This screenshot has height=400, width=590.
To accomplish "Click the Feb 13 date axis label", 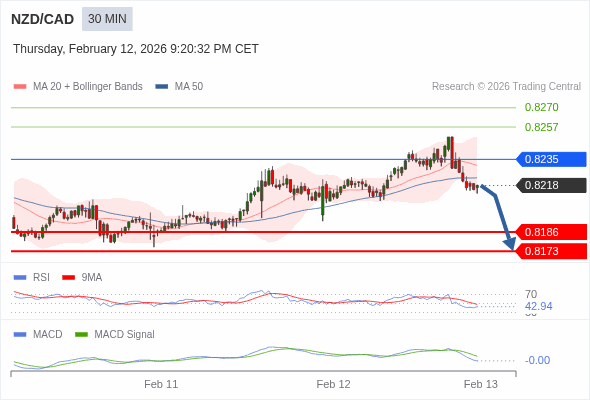I will click(x=481, y=384).
